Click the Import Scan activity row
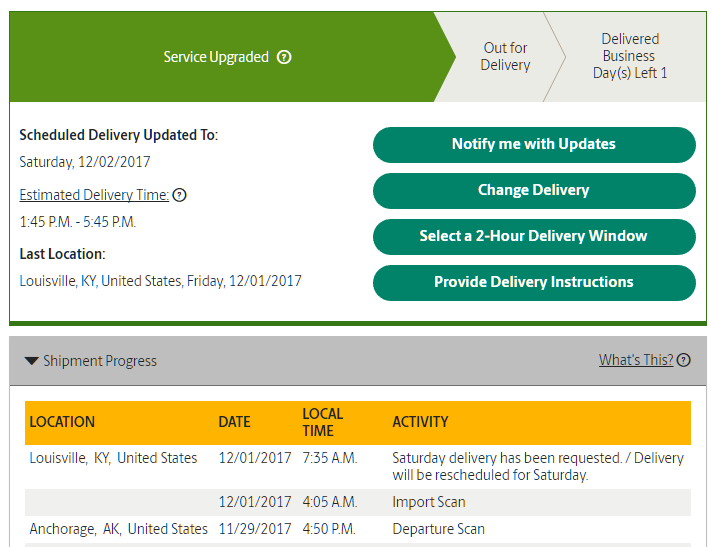 429,502
